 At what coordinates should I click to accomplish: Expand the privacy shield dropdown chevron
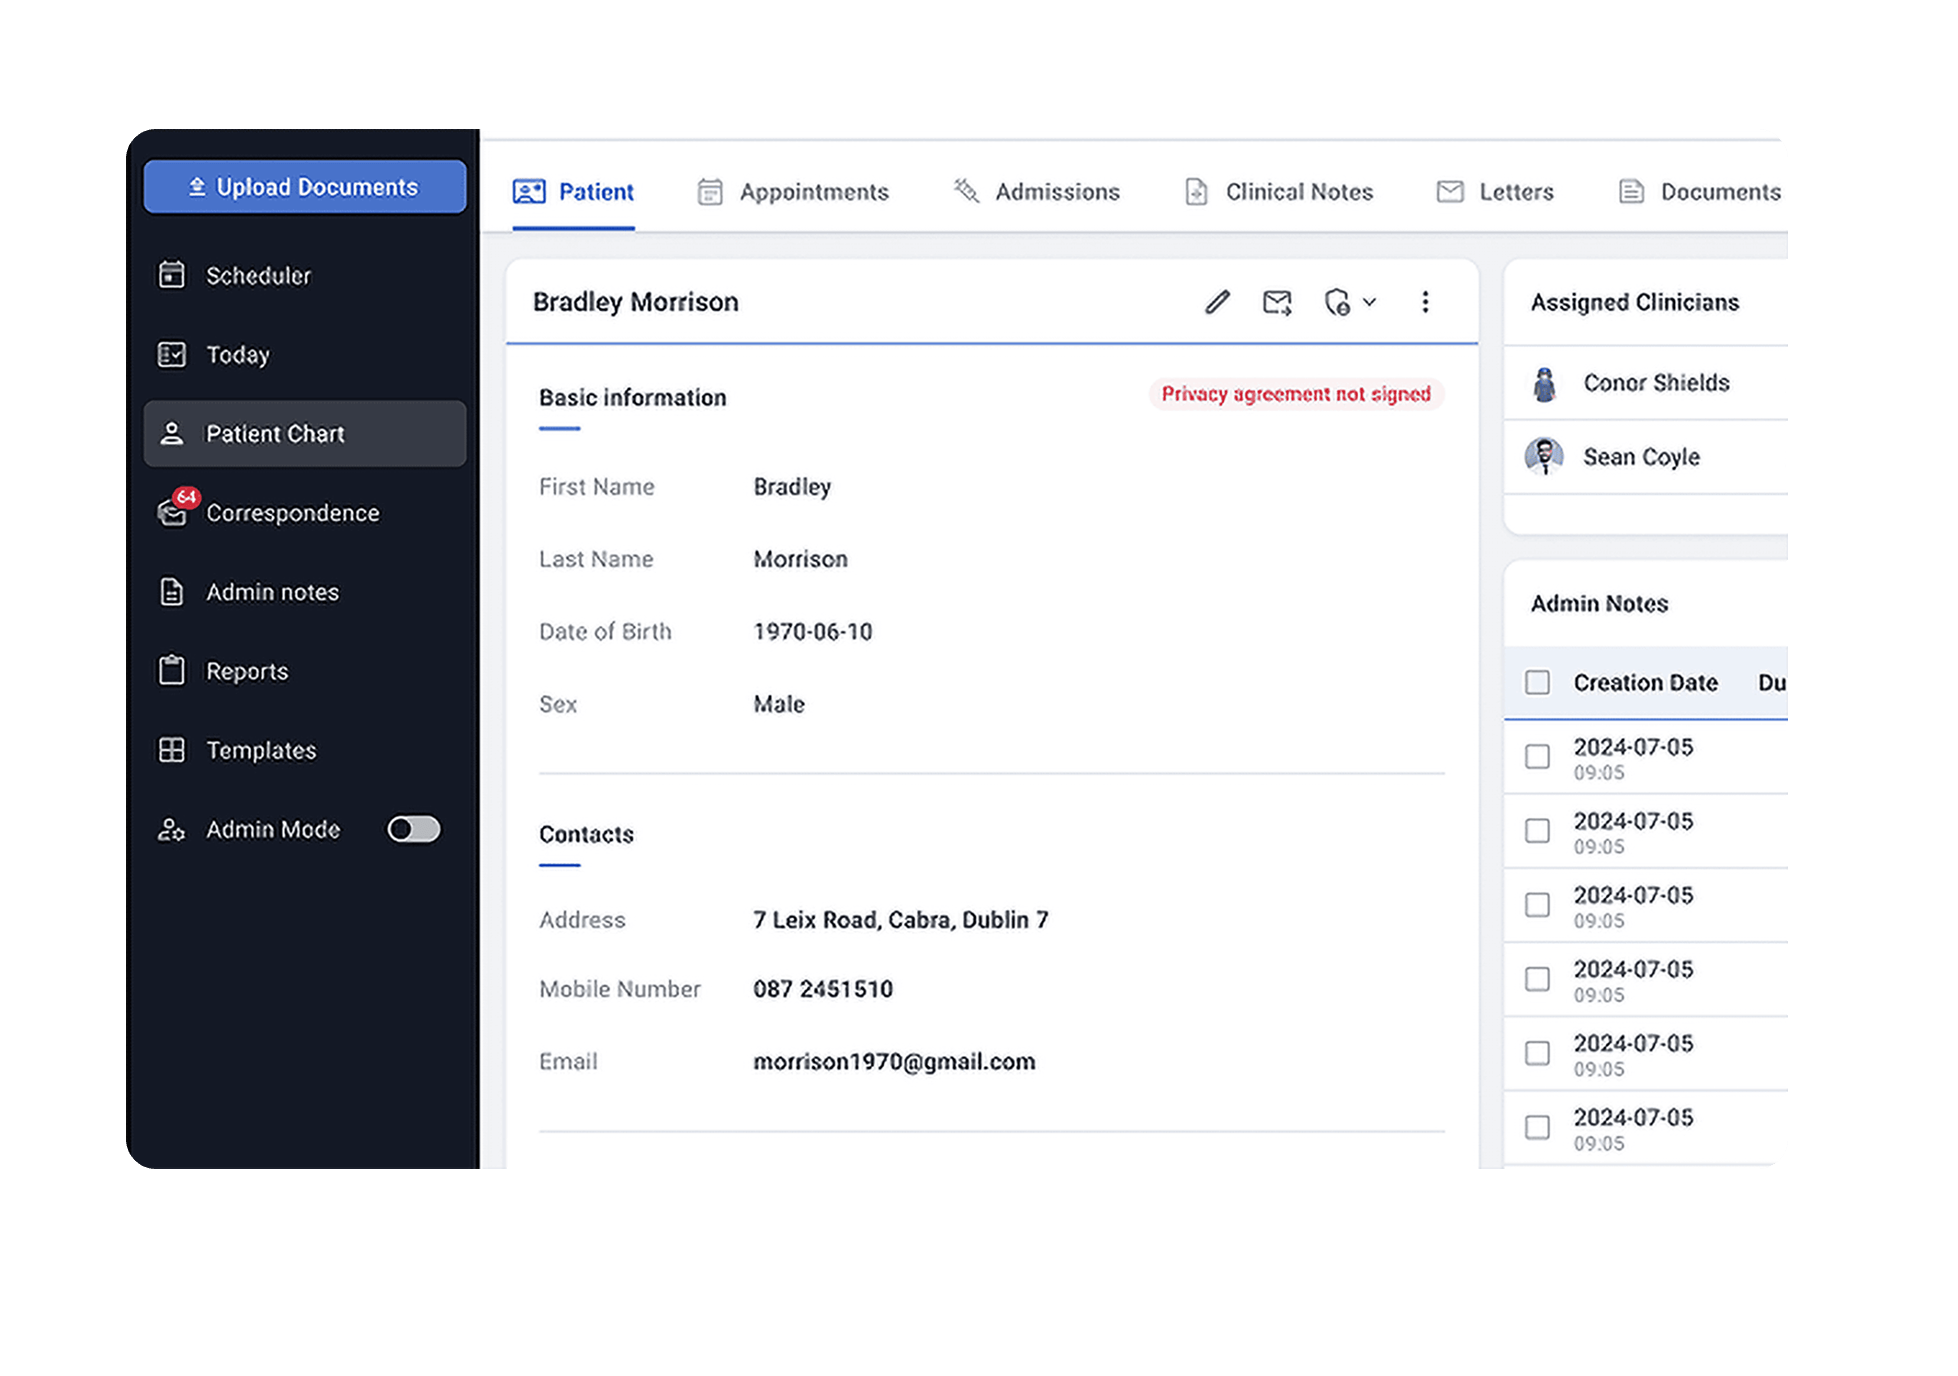pos(1369,302)
